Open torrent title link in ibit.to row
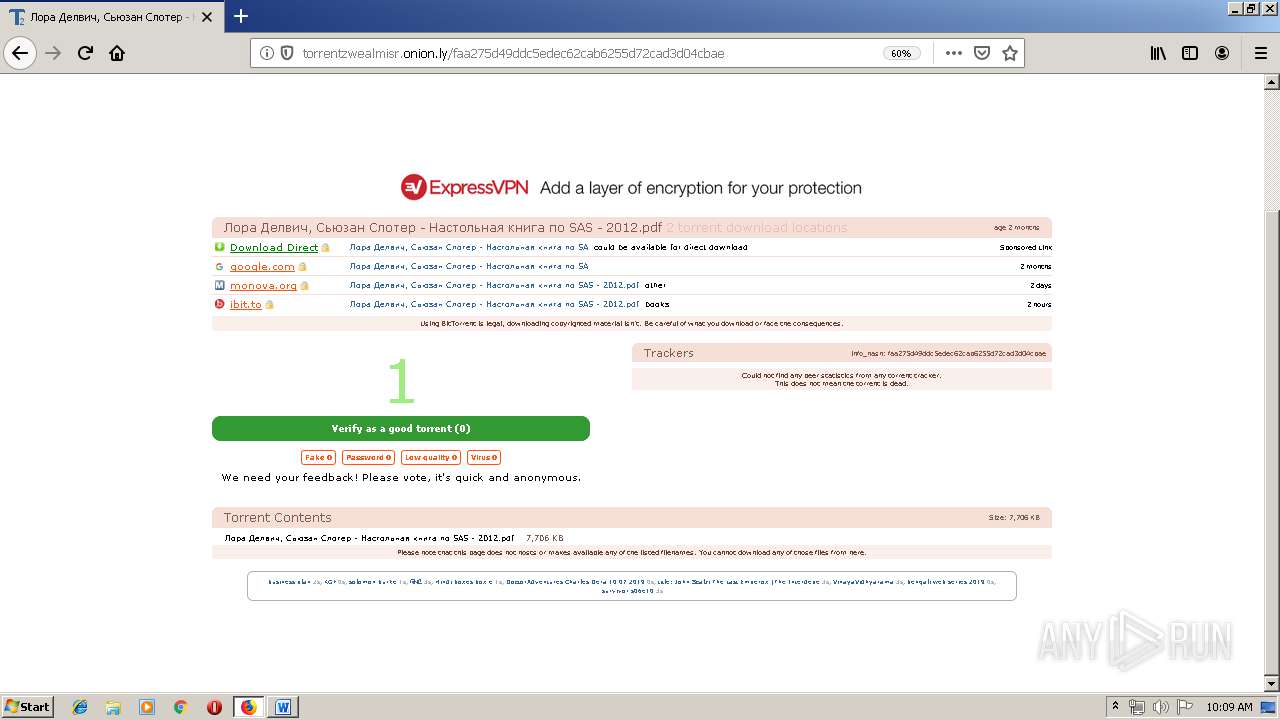 click(494, 304)
